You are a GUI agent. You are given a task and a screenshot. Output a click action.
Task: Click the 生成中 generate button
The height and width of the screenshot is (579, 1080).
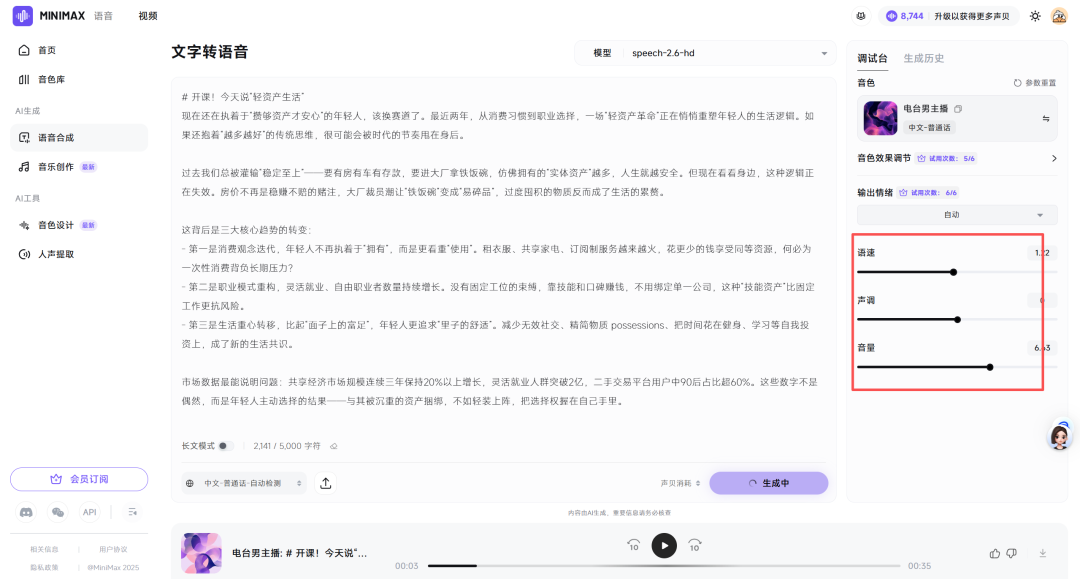(x=769, y=483)
